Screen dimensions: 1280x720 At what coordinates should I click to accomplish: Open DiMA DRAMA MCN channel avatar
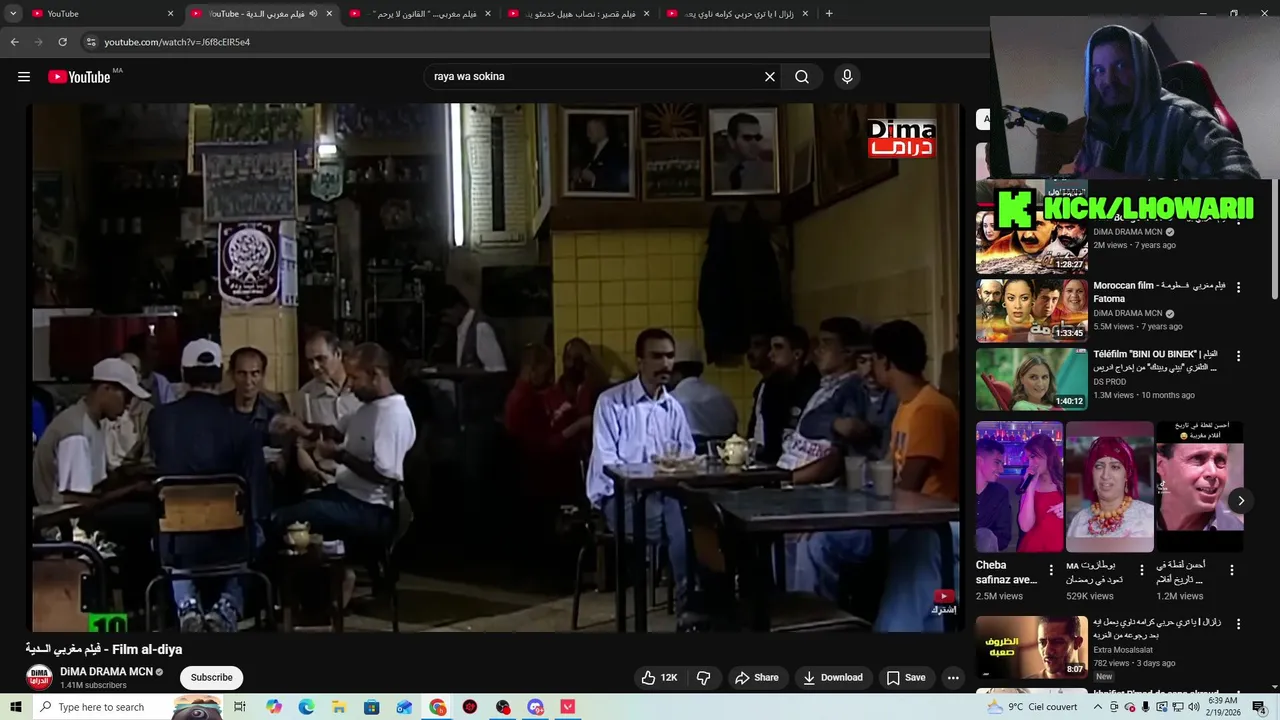pos(39,677)
